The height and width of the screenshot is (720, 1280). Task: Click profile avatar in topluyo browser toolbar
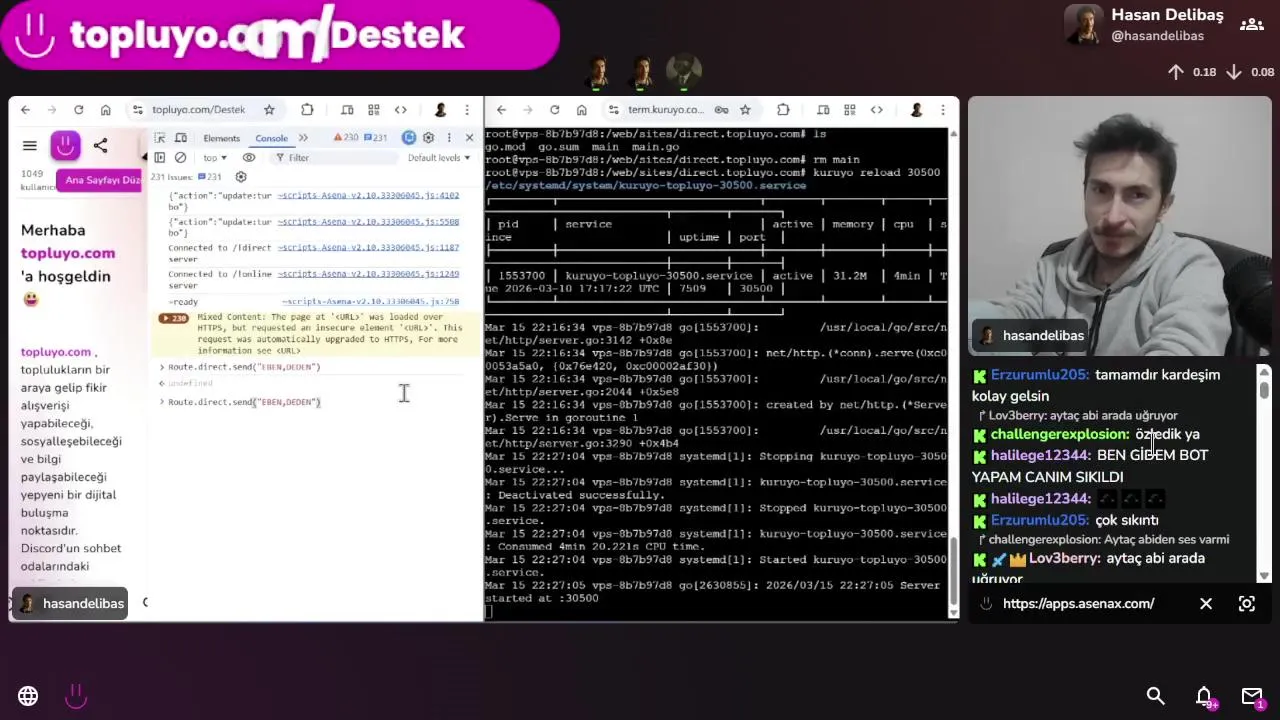(440, 110)
